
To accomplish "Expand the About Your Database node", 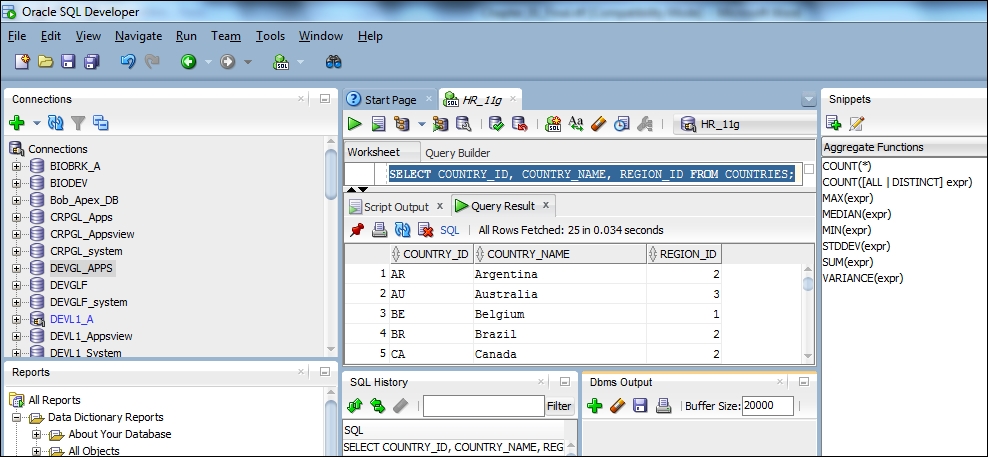I will click(x=37, y=434).
